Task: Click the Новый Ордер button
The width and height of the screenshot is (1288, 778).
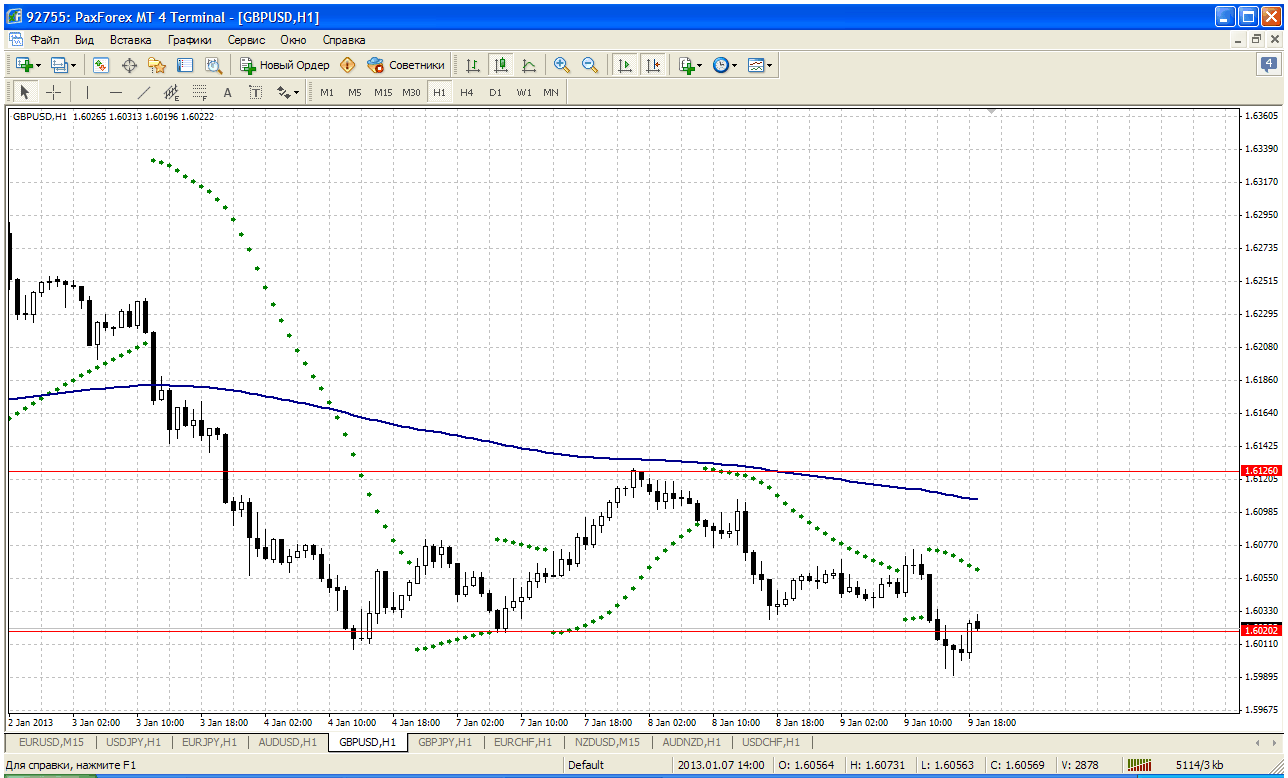Action: coord(284,65)
